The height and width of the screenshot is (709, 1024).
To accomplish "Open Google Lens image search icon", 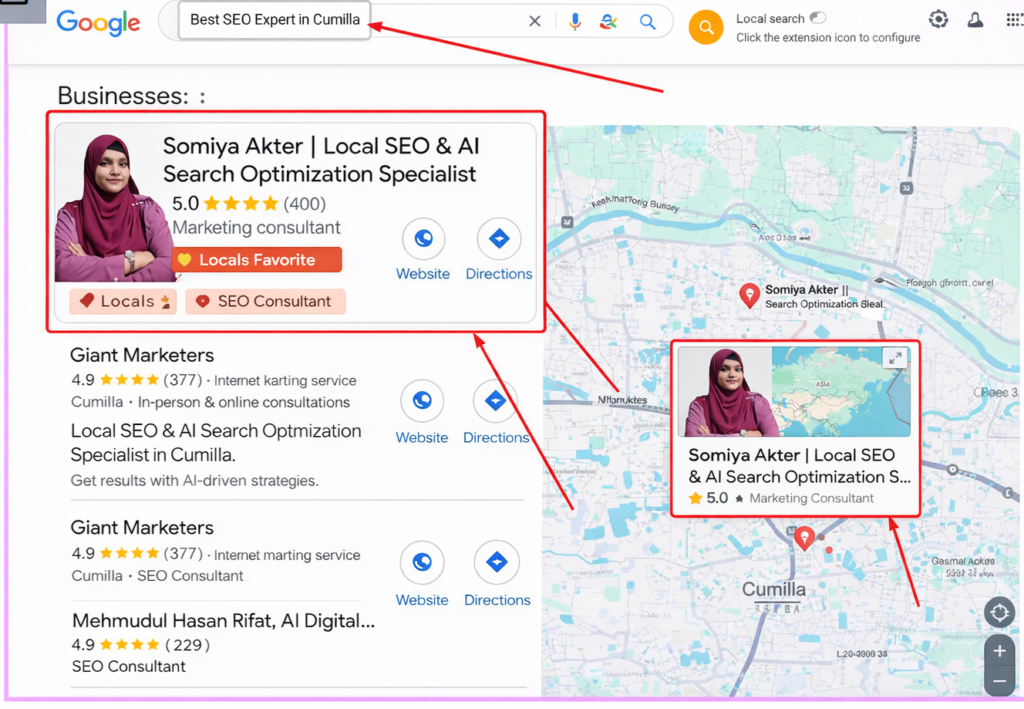I will click(608, 22).
